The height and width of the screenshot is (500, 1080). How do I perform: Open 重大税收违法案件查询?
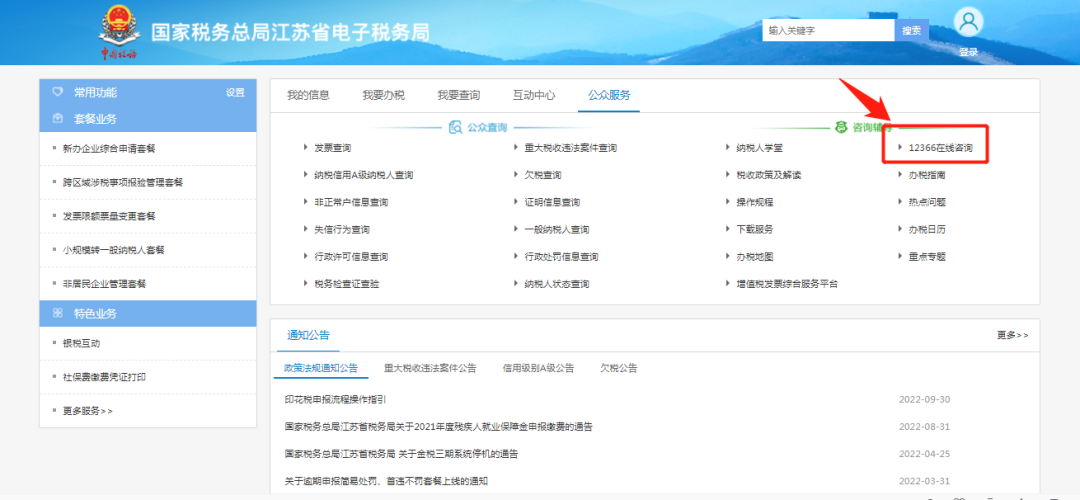(570, 148)
